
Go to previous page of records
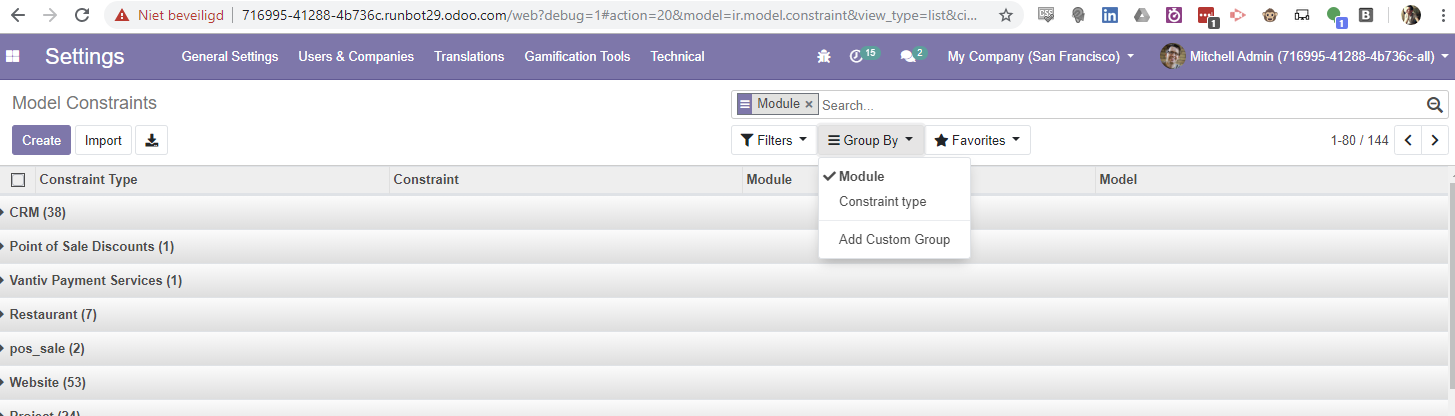[1408, 141]
